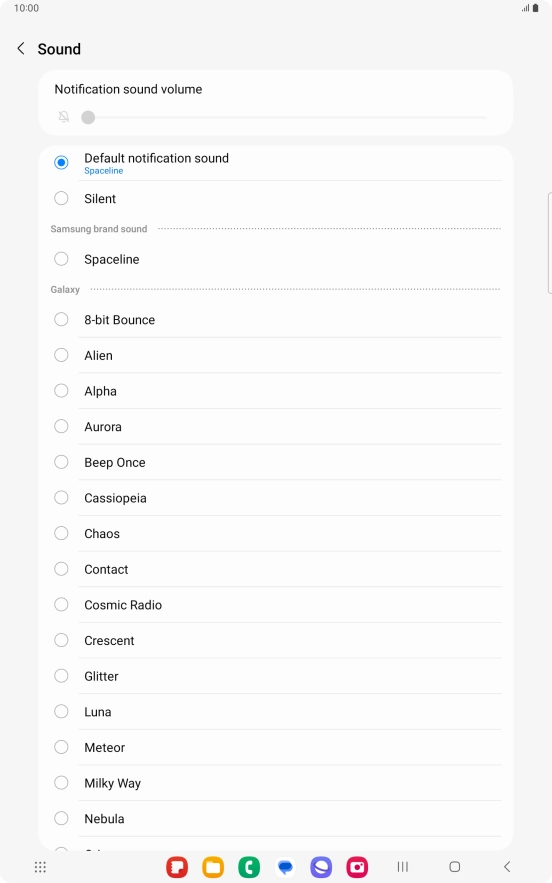
Task: Open the green Phone app icon
Action: [249, 867]
